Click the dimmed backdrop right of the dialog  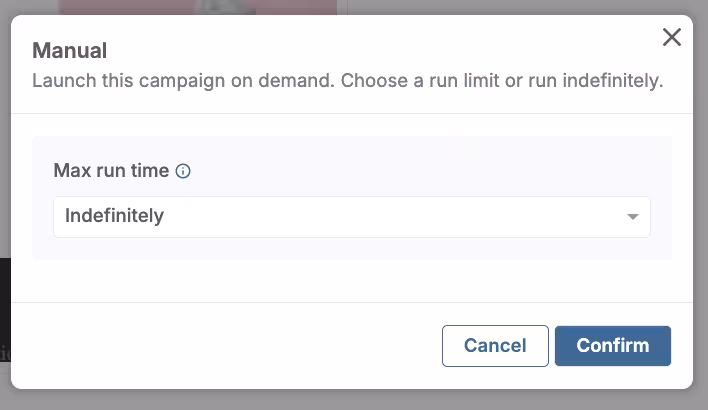coord(701,200)
